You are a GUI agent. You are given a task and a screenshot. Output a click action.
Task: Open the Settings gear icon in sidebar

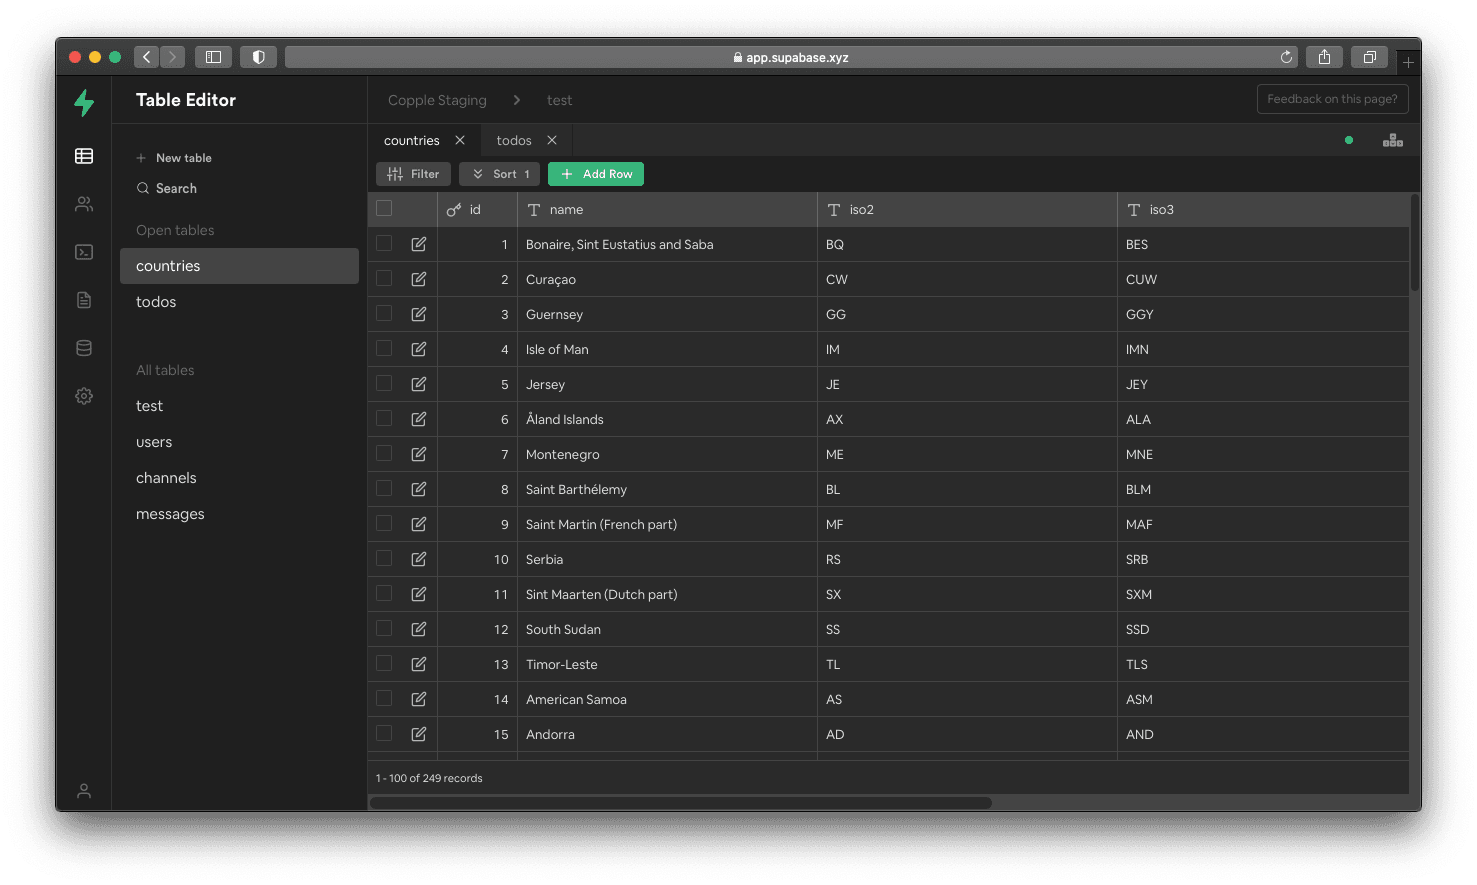[x=84, y=396]
